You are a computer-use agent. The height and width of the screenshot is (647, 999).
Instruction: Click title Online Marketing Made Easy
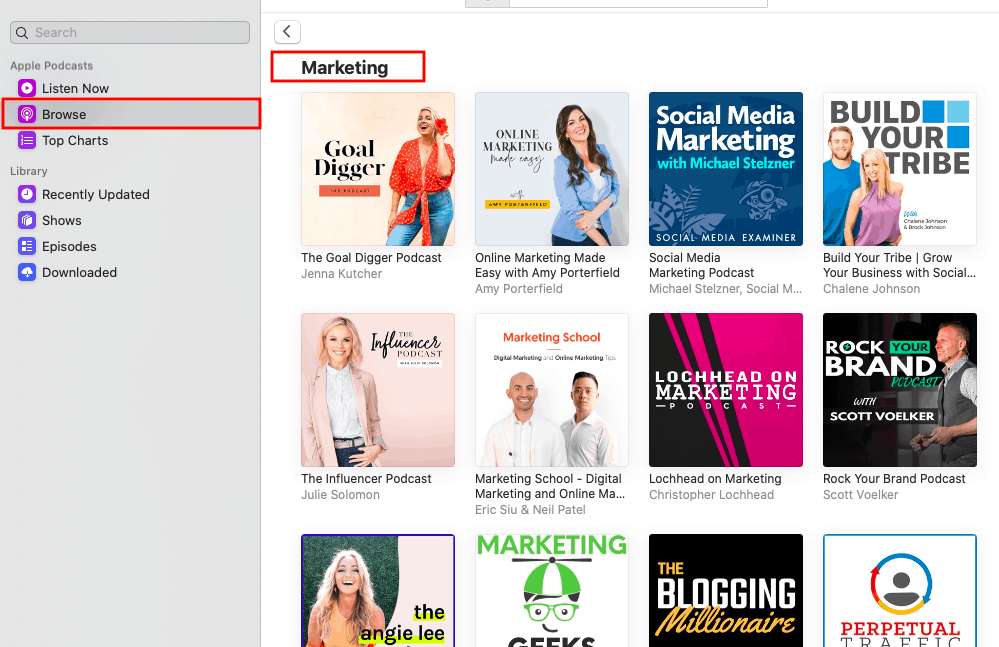(x=547, y=265)
